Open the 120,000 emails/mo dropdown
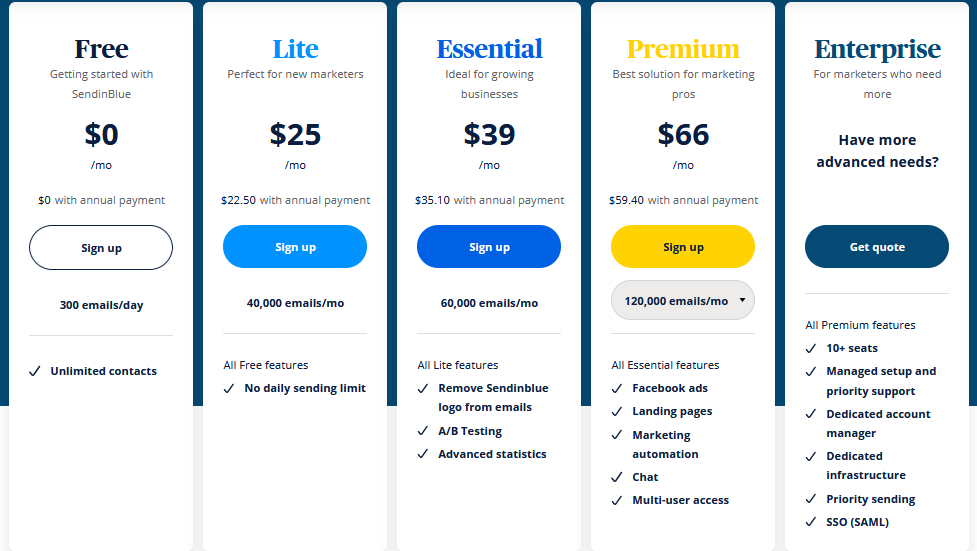 click(683, 300)
